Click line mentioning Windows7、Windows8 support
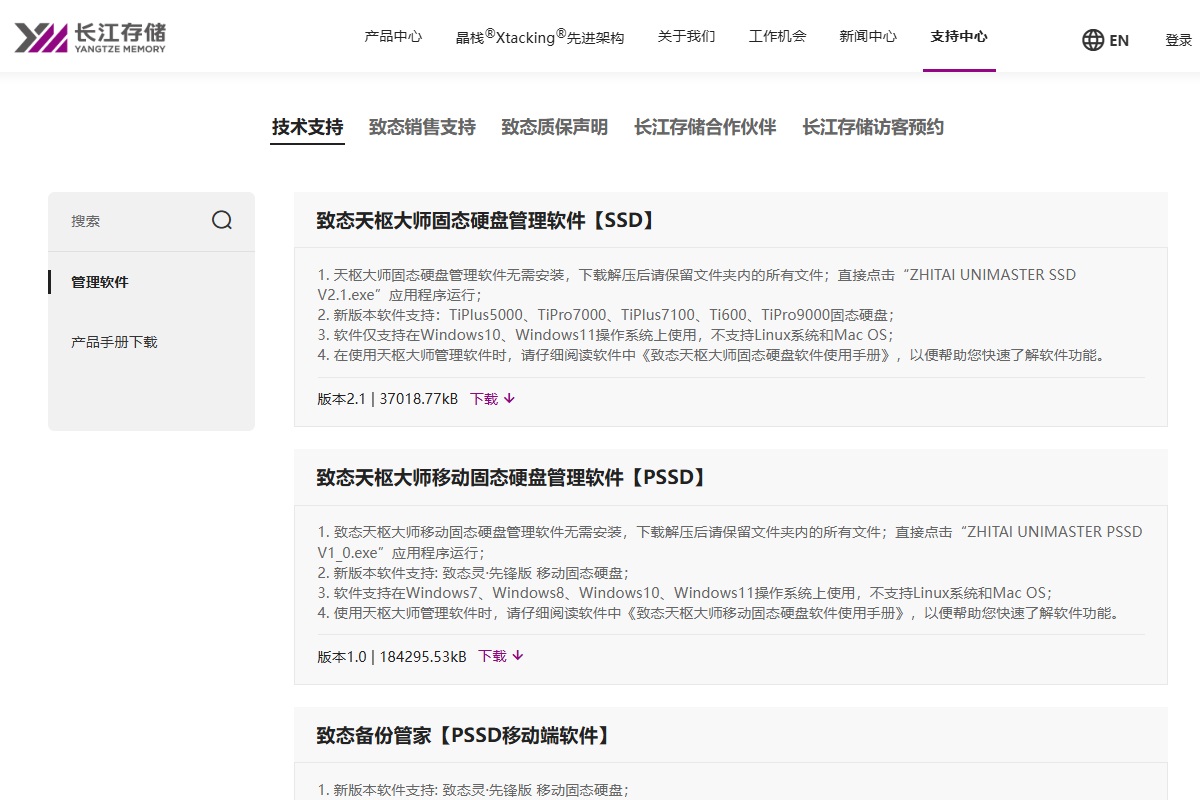This screenshot has width=1200, height=800. [685, 592]
